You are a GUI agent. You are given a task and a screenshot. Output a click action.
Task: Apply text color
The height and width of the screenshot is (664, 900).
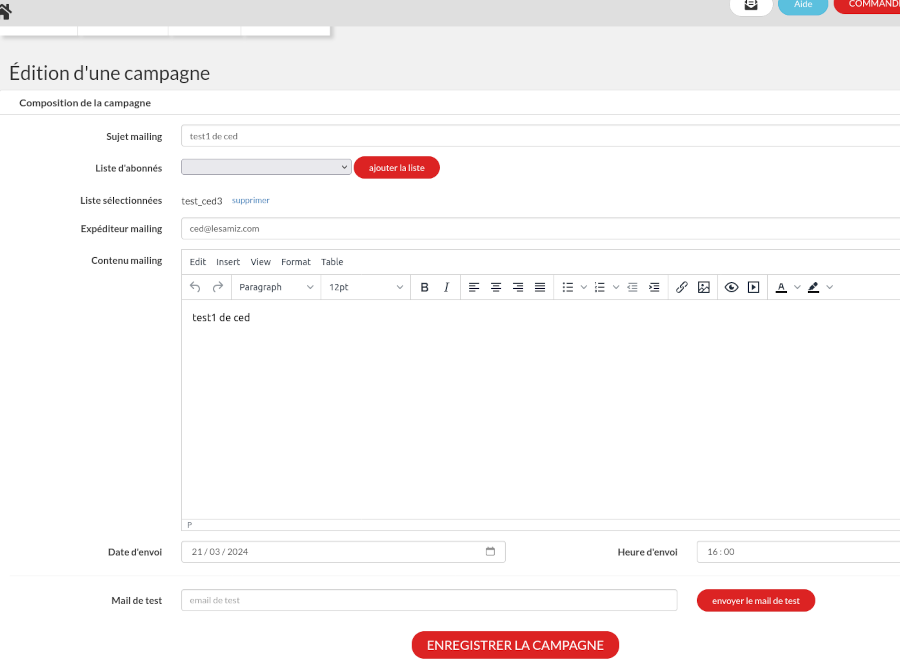pyautogui.click(x=781, y=287)
